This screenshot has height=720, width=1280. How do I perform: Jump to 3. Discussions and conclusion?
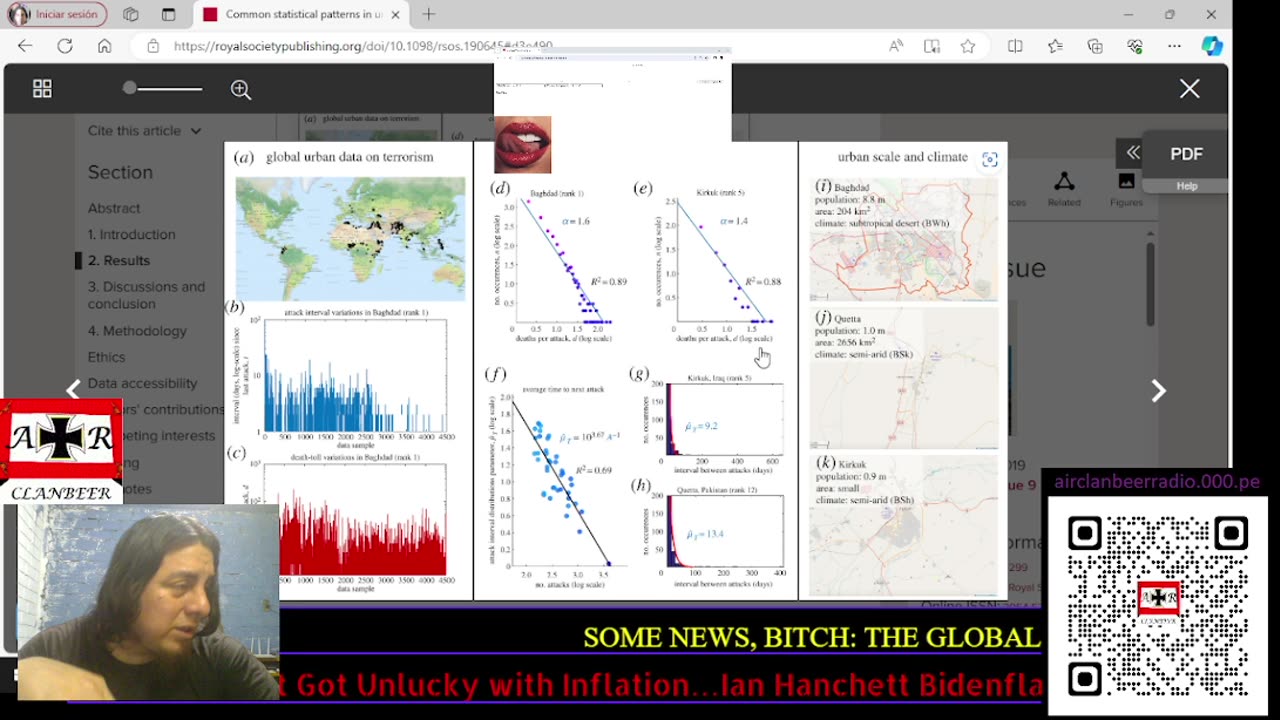(146, 295)
